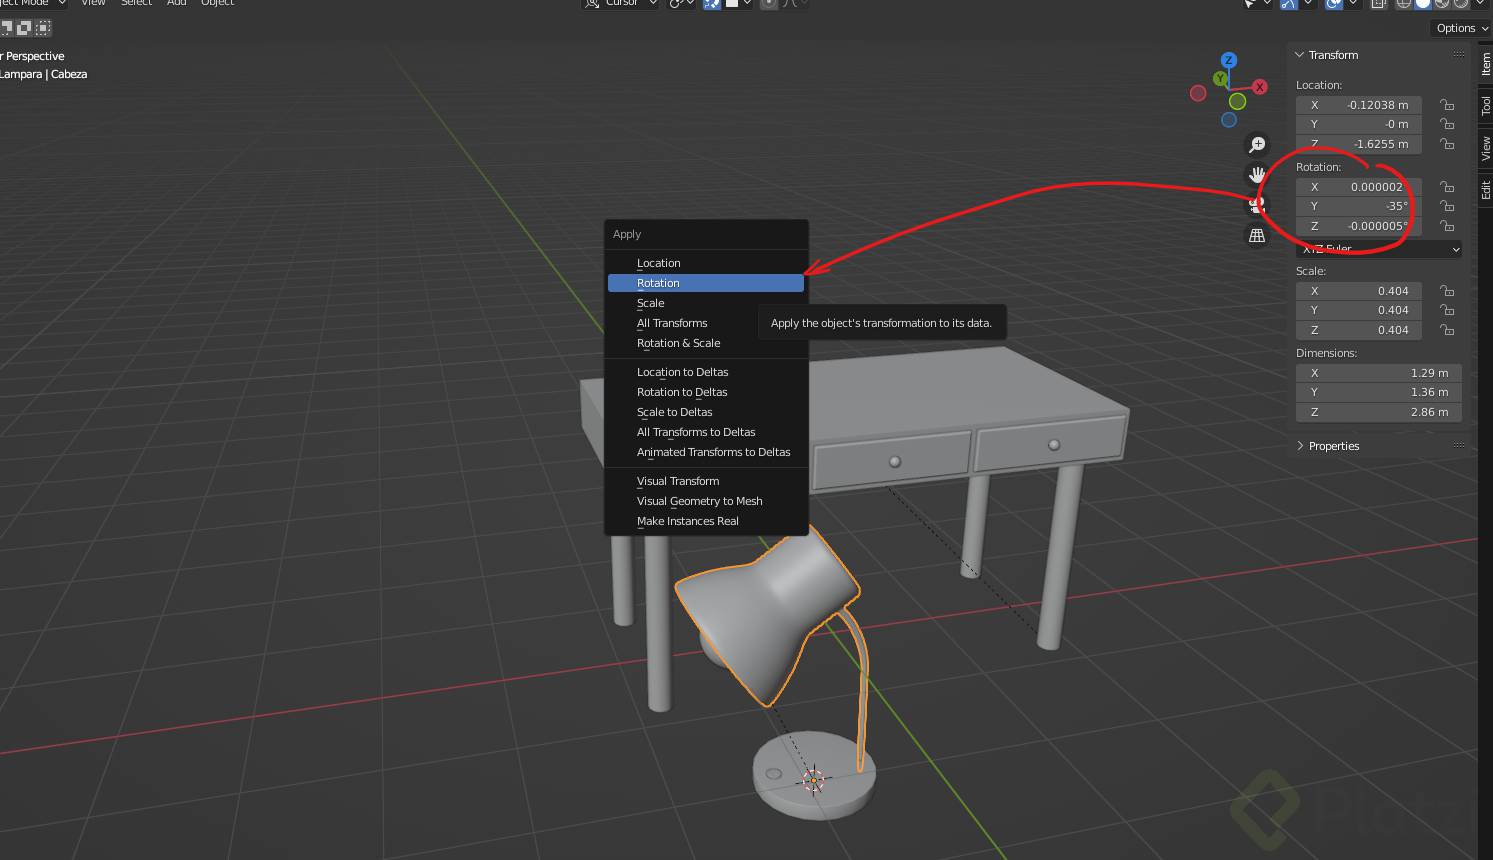Switch to the Item sidebar tab
This screenshot has height=860, width=1493.
pos(1485,64)
